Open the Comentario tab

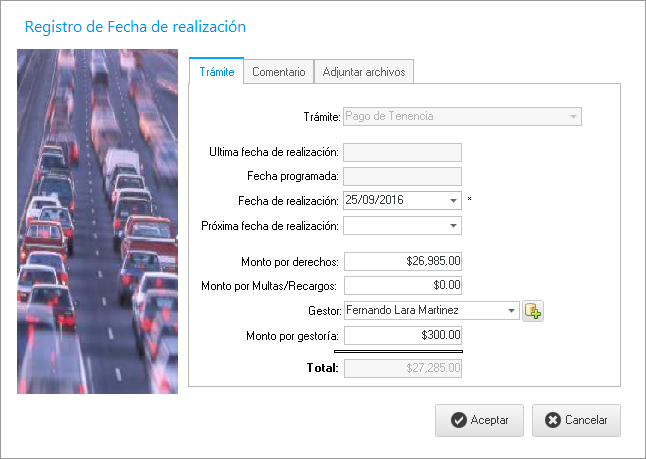(279, 72)
